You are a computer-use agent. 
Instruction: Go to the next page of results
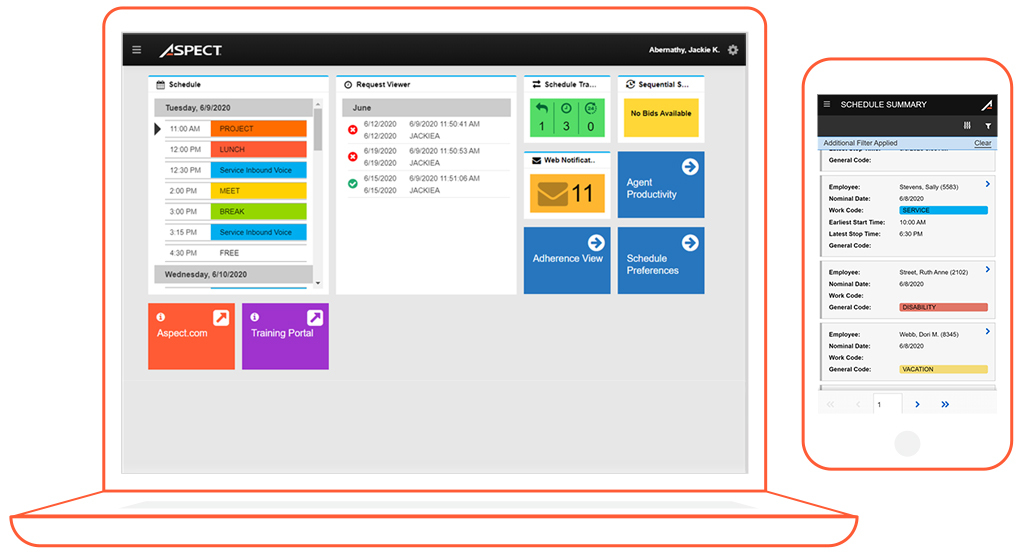pos(917,404)
